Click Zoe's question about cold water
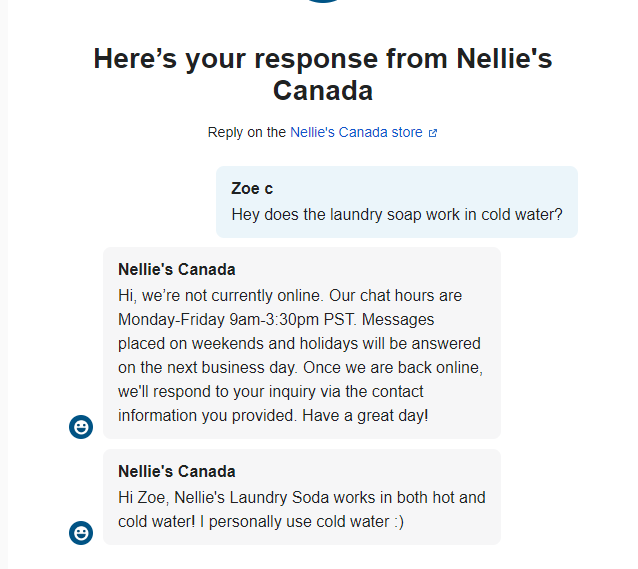 (396, 214)
